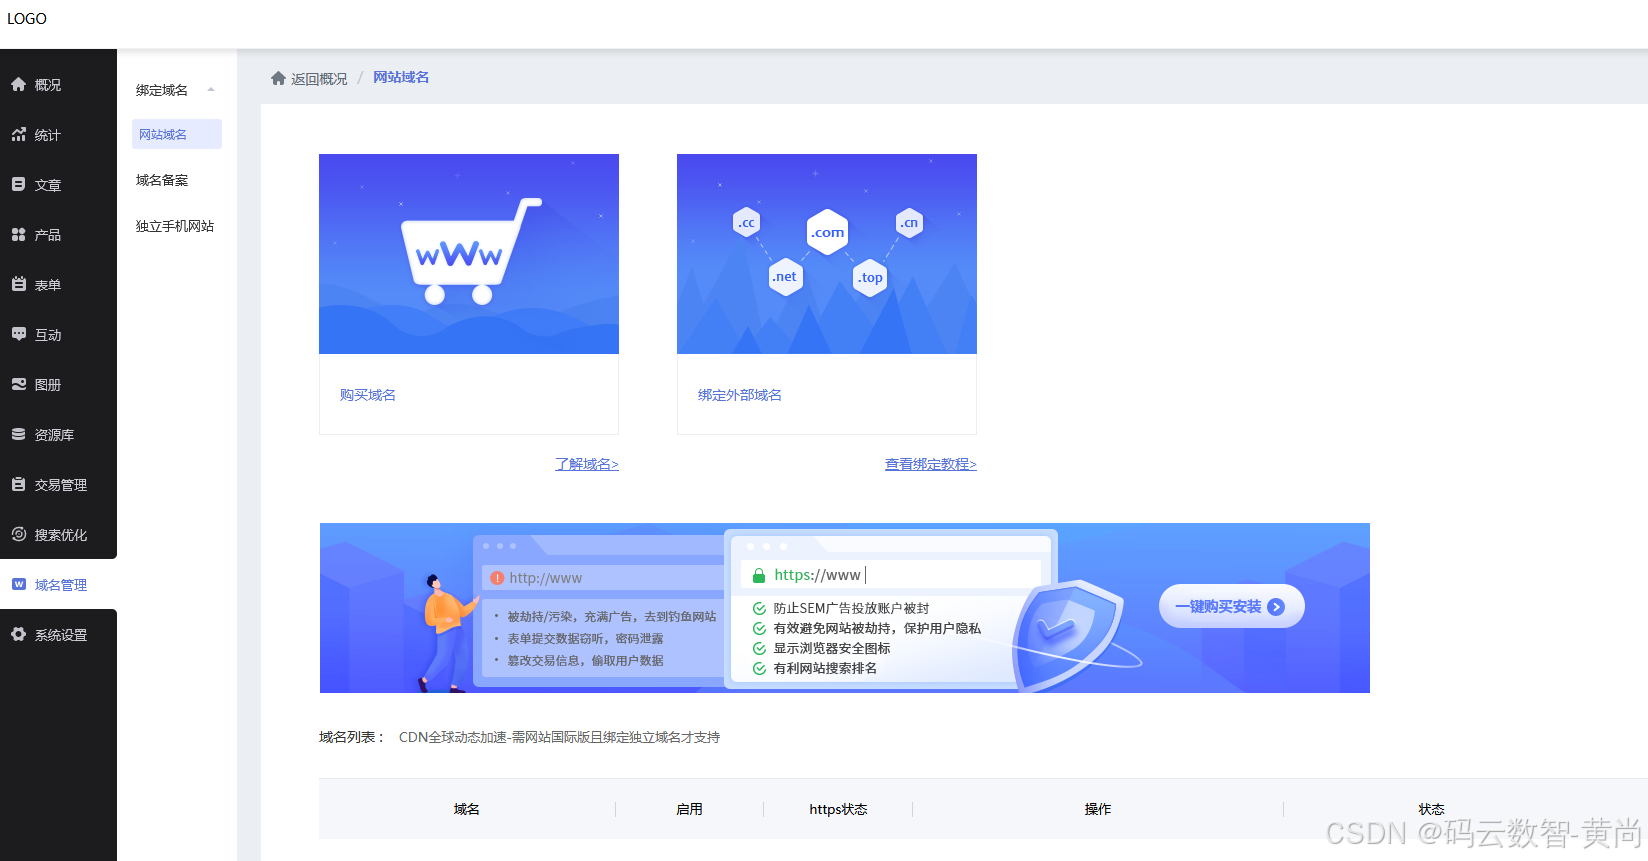Click the 启用 column header
The image size is (1648, 861).
689,809
